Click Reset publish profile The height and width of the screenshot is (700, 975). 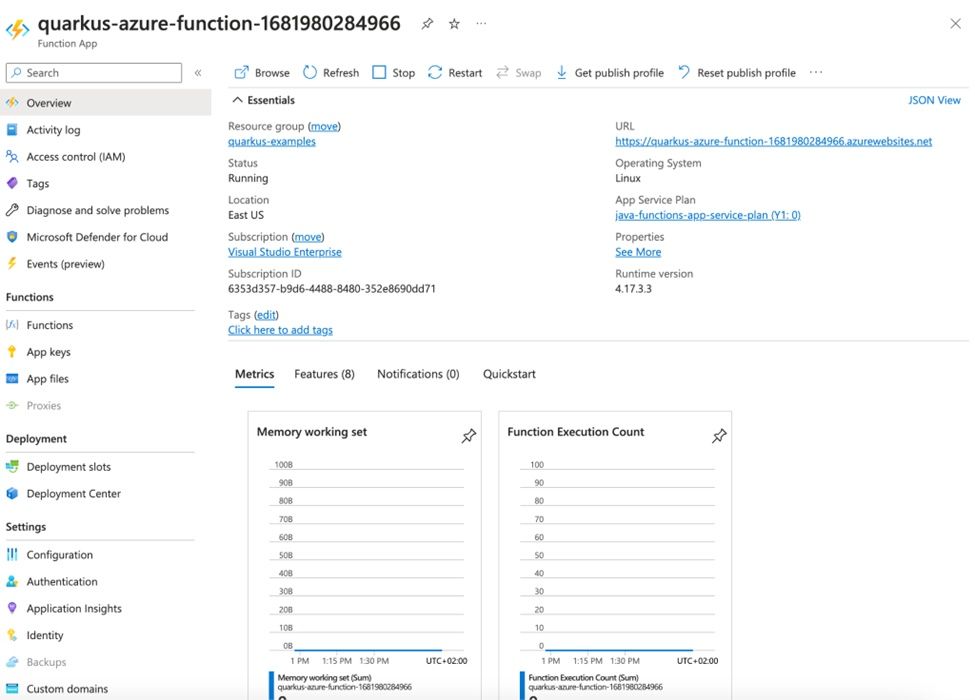[737, 73]
